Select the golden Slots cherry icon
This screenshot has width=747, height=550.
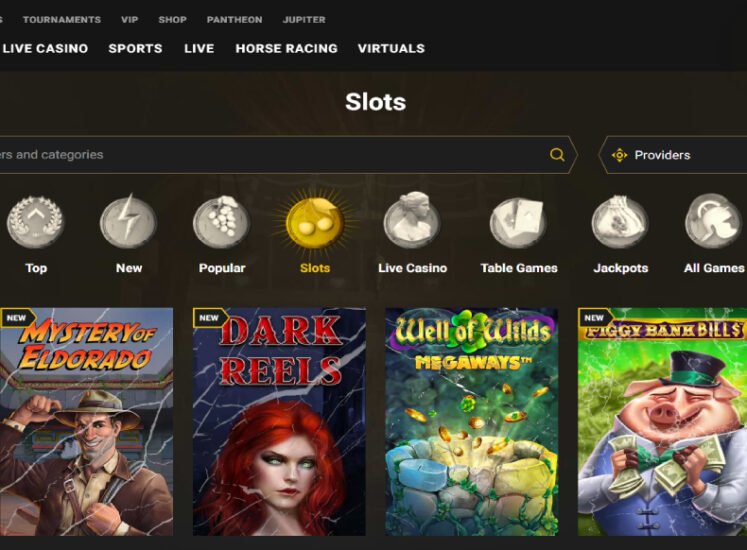[x=315, y=222]
